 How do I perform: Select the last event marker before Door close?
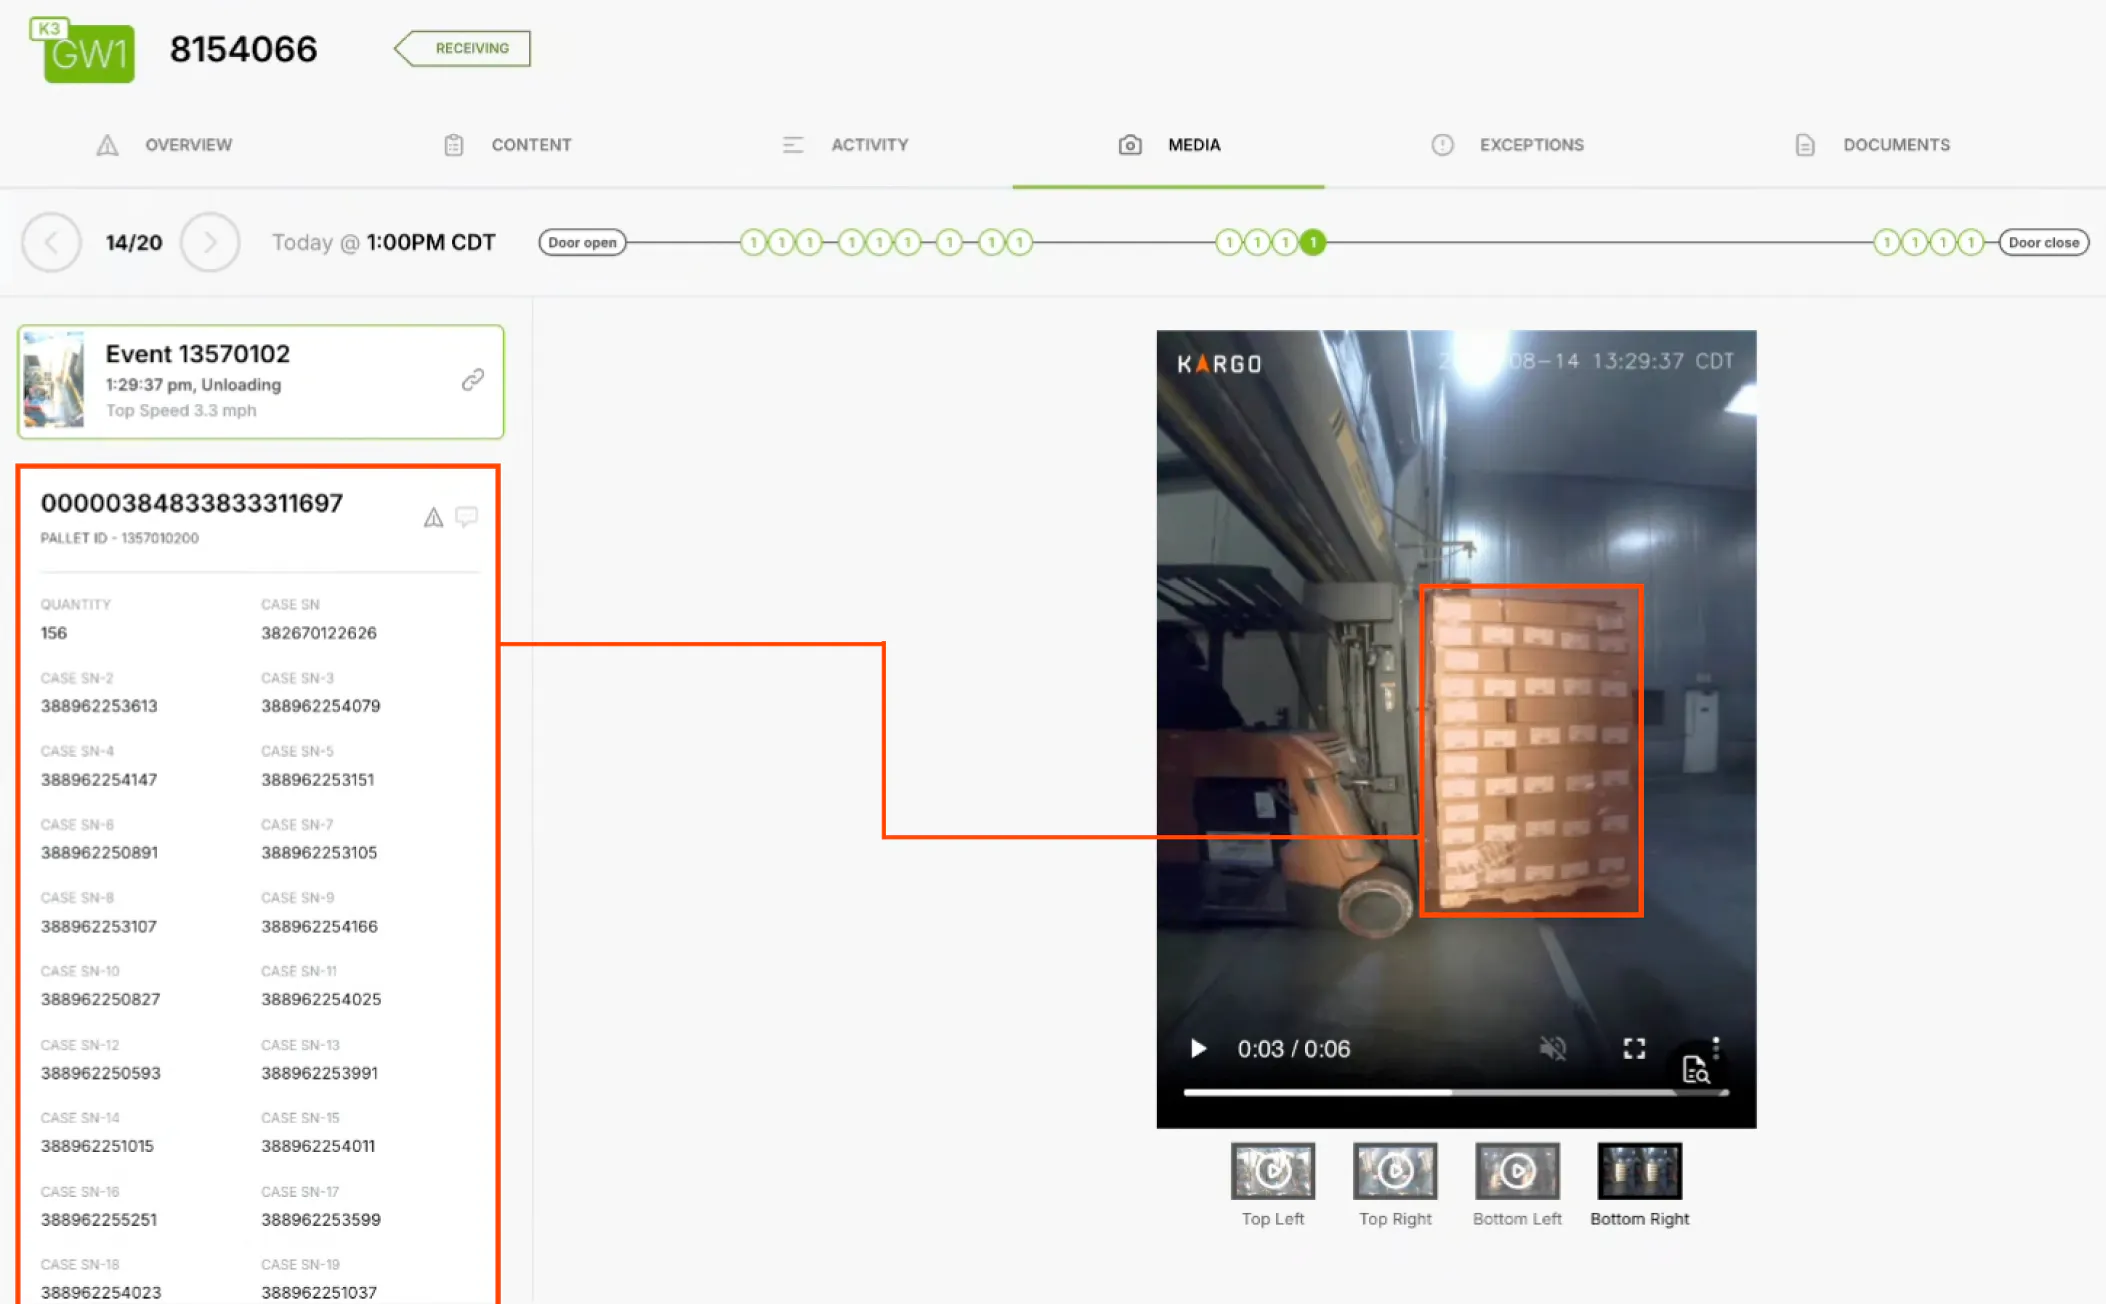(1970, 242)
